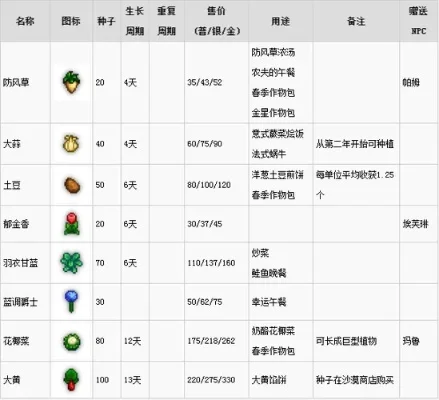Click seed price 50 for 土豆
Image resolution: width=439 pixels, height=400 pixels.
[100, 185]
